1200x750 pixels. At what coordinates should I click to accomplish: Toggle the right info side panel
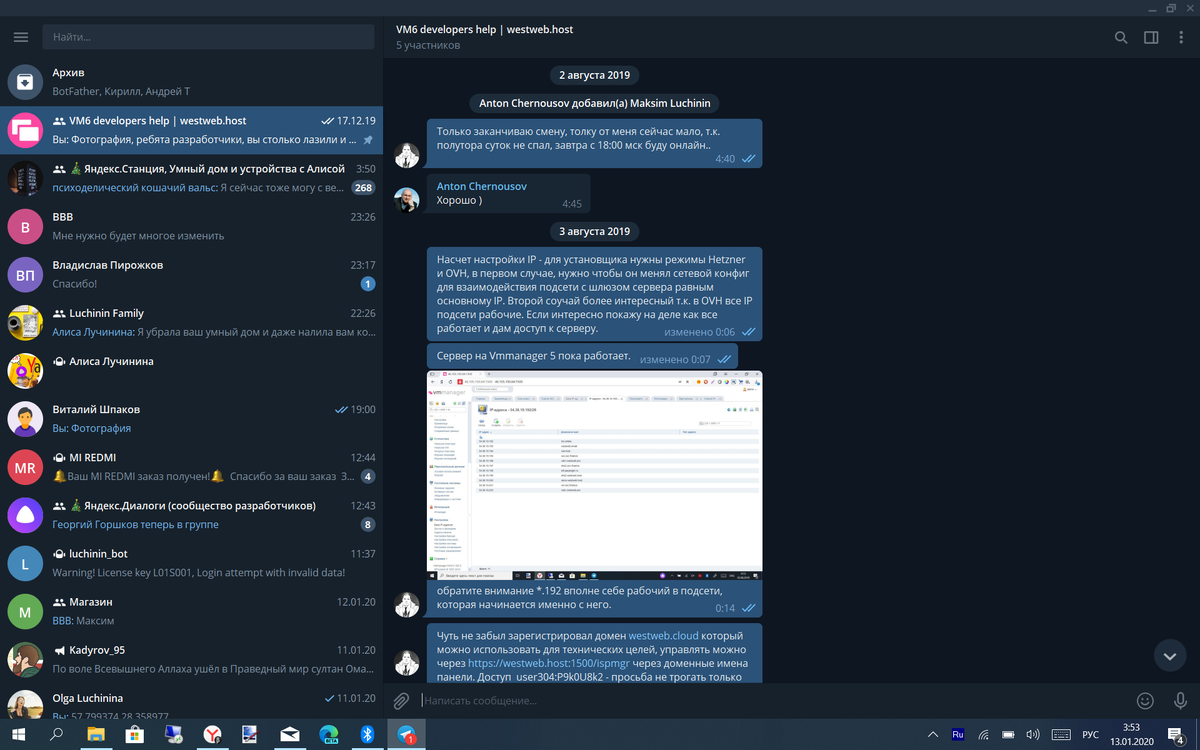tap(1151, 38)
